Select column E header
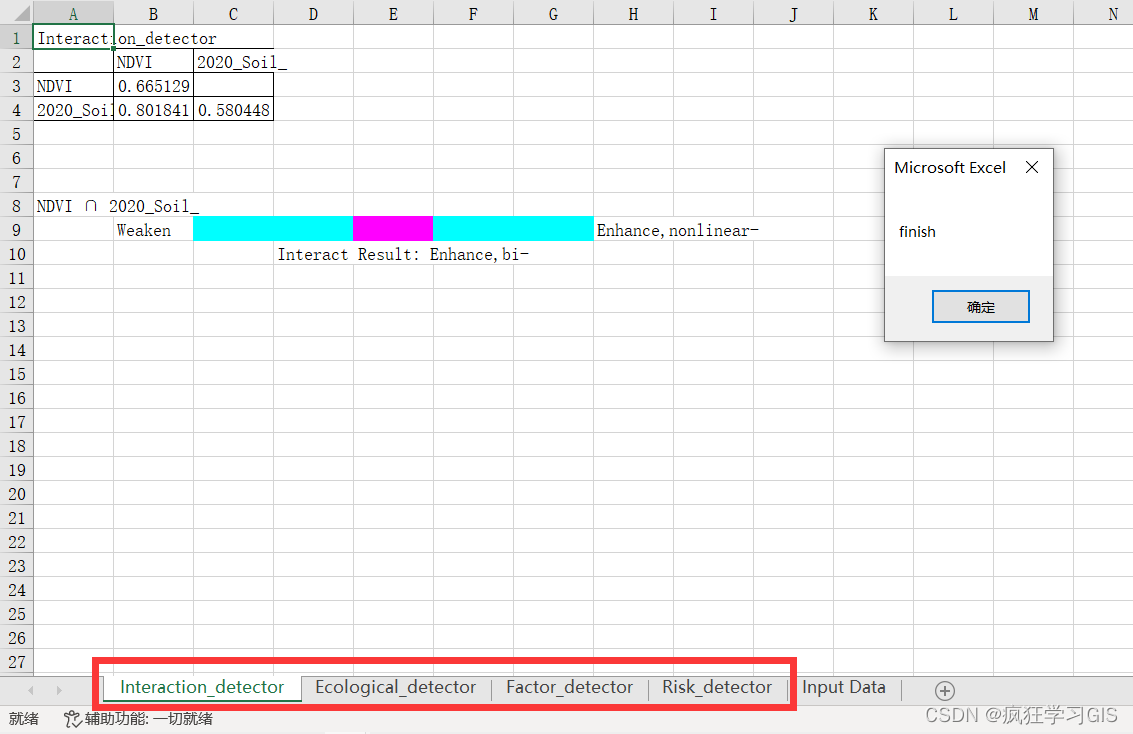Image resolution: width=1133 pixels, height=734 pixels. tap(393, 14)
